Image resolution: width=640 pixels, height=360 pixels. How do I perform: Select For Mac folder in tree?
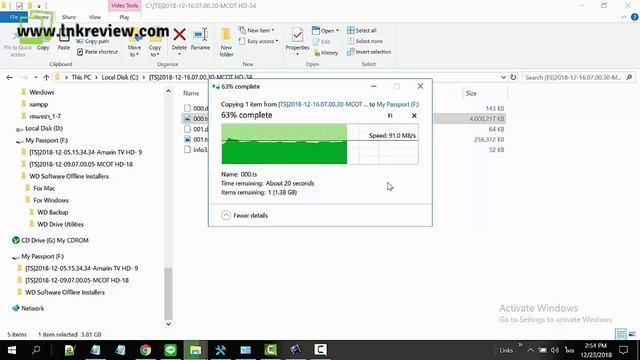[44, 188]
